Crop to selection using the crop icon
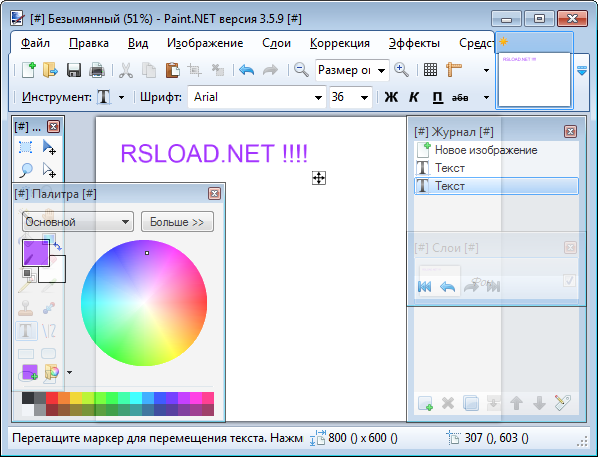The height and width of the screenshot is (457, 598). [195, 70]
